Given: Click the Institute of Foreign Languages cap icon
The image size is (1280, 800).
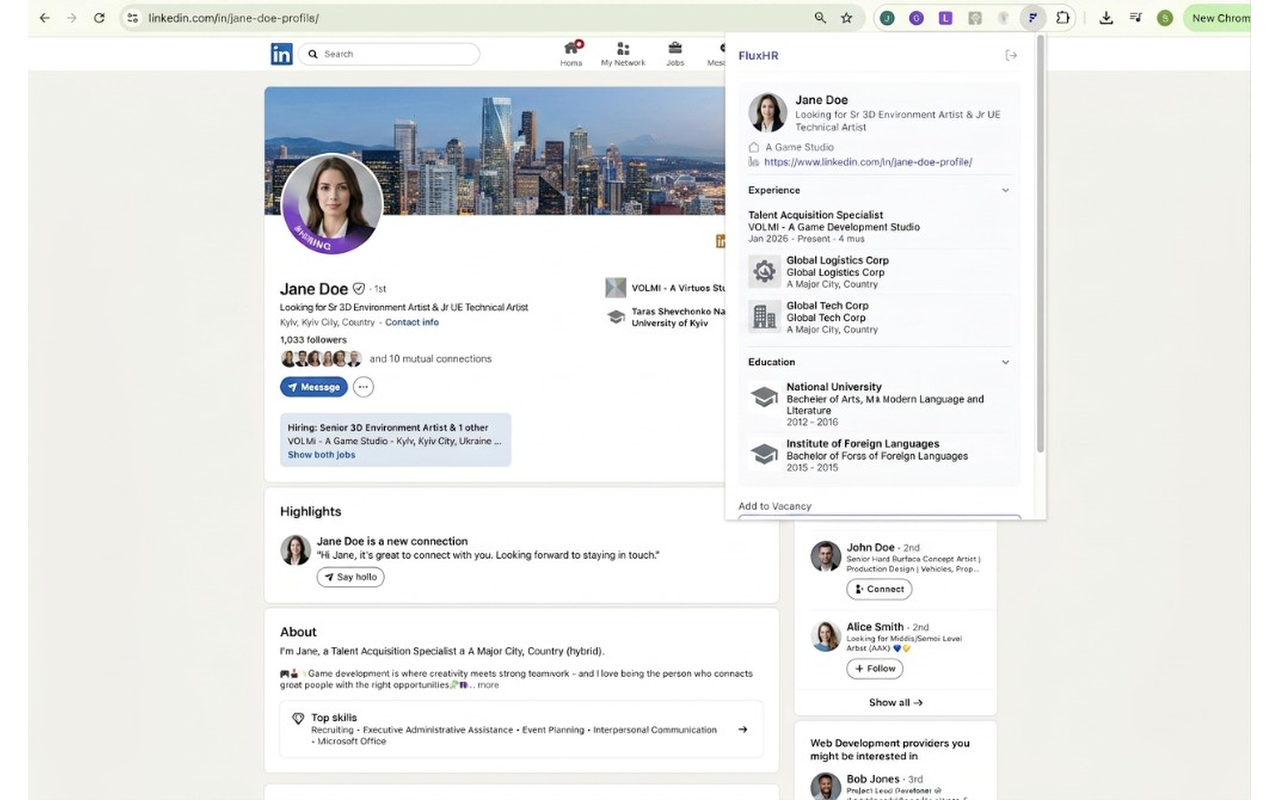Looking at the screenshot, I should [x=765, y=454].
